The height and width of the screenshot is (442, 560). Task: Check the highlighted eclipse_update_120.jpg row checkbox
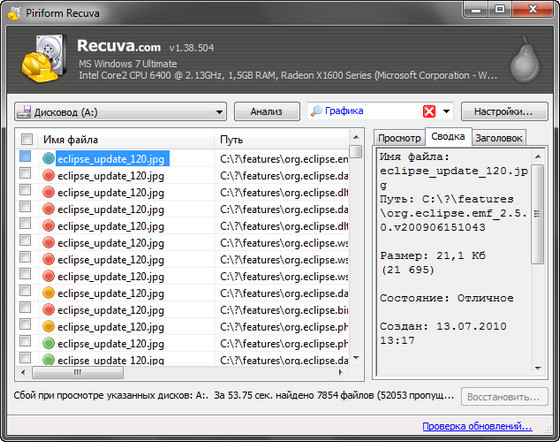pyautogui.click(x=25, y=156)
